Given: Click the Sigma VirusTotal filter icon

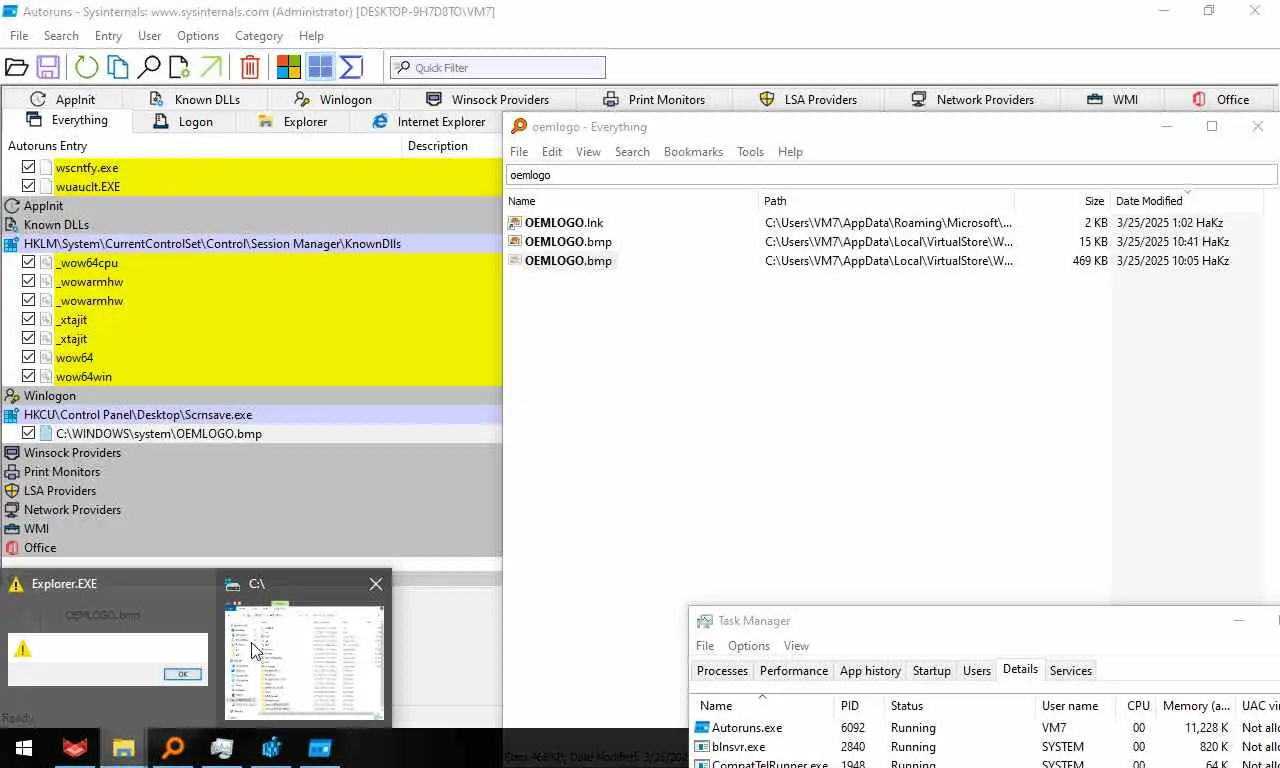Looking at the screenshot, I should click(x=351, y=67).
